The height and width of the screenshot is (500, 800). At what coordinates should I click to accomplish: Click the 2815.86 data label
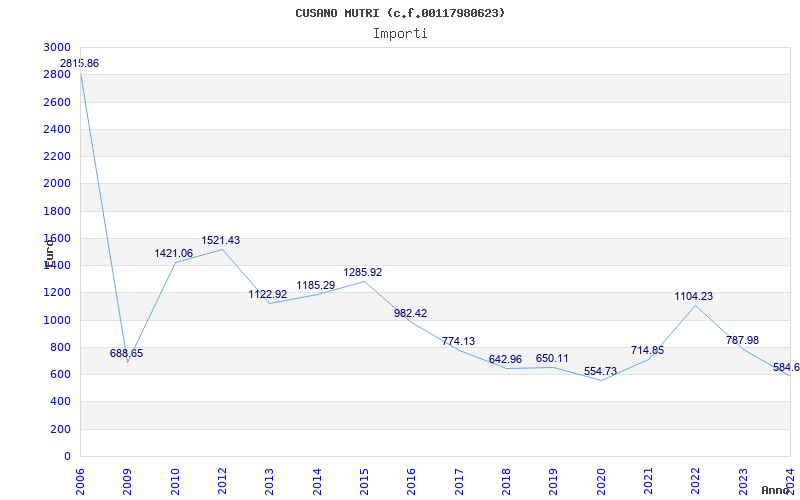point(79,64)
